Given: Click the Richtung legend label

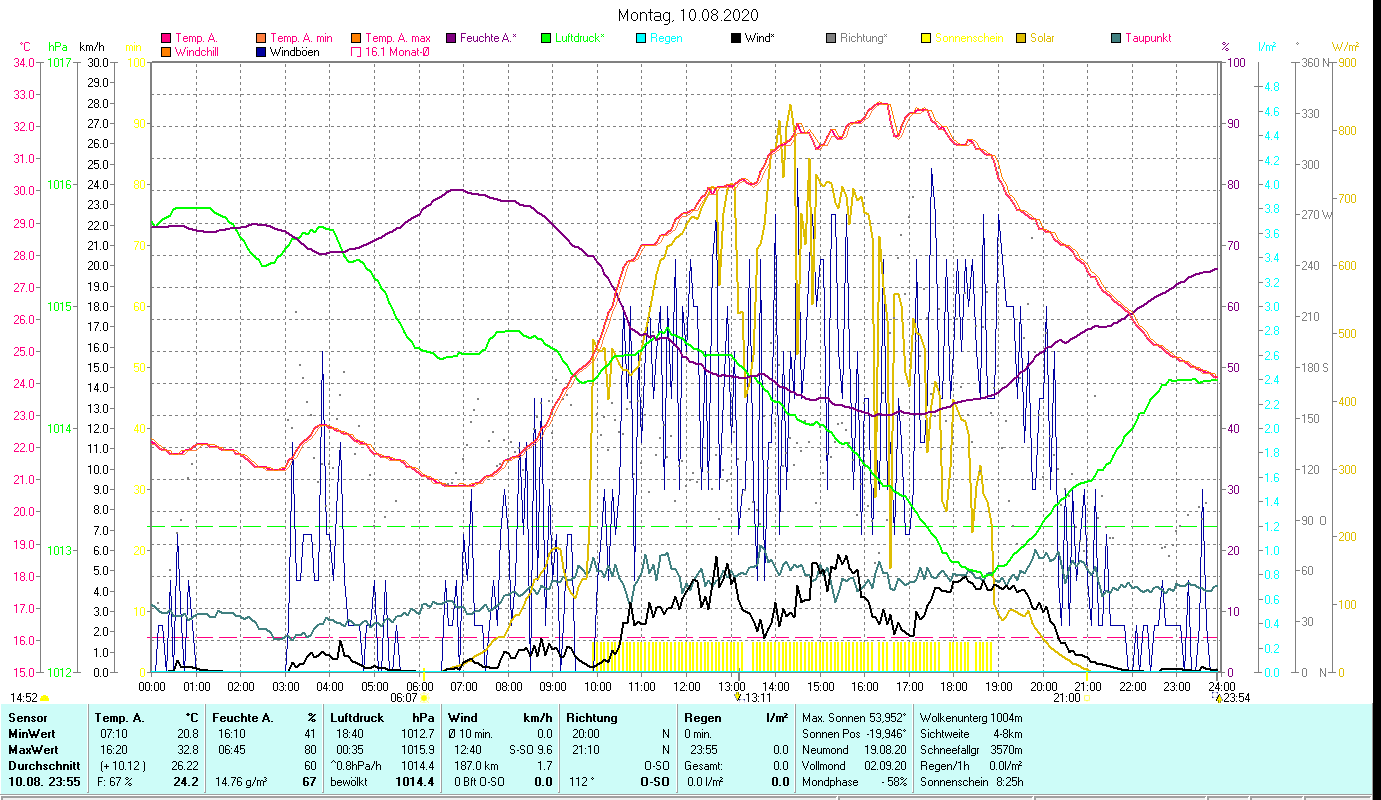Looking at the screenshot, I should pyautogui.click(x=863, y=38).
